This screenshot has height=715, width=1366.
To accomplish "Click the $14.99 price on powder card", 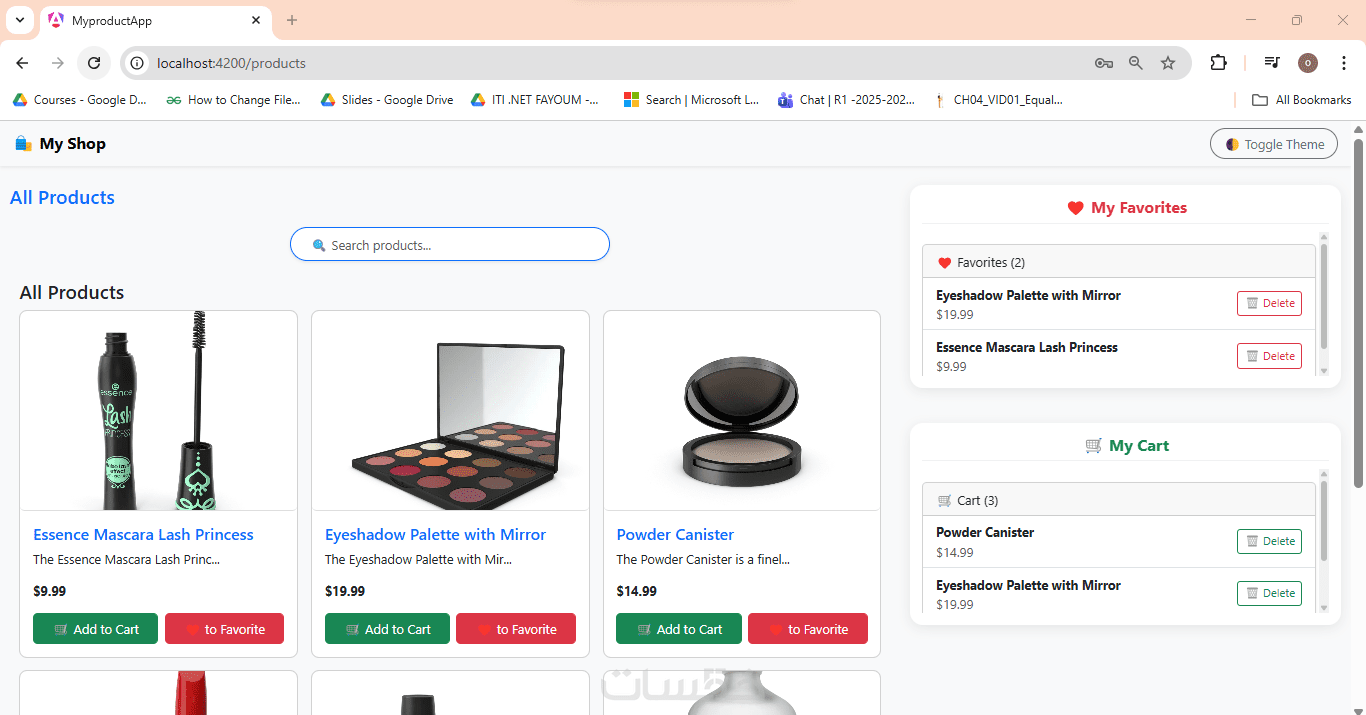I will click(637, 591).
